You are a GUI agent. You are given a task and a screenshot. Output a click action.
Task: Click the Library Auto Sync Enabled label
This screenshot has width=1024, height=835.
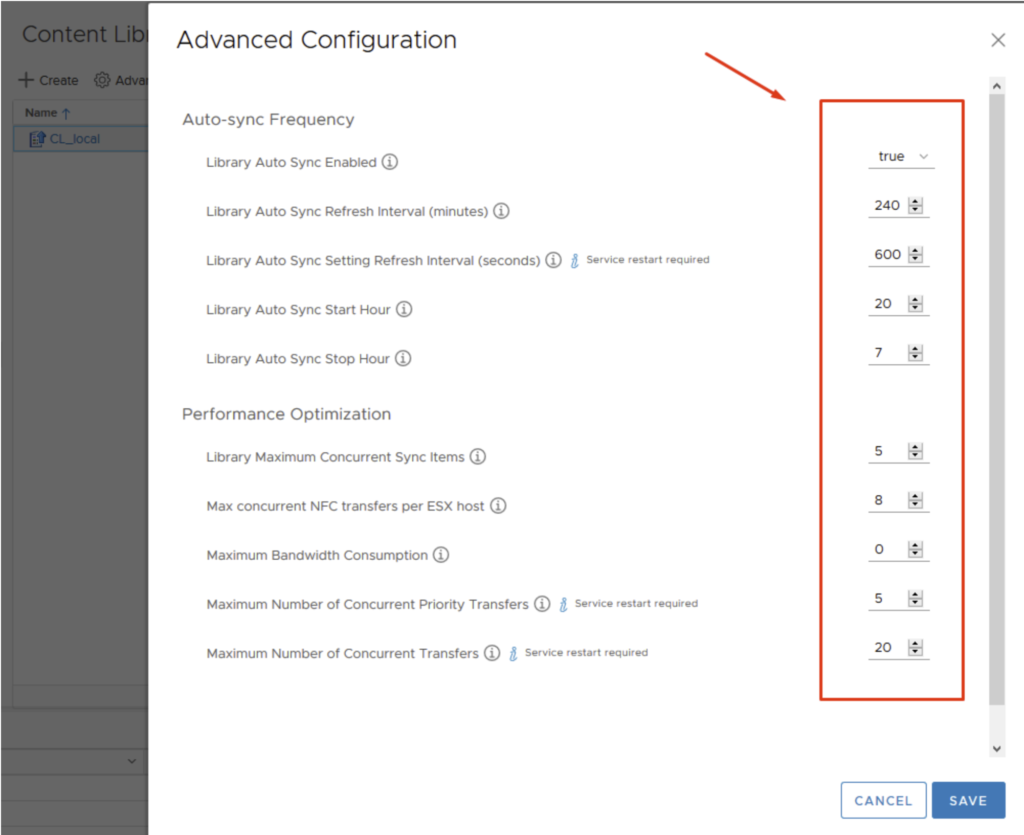pos(291,162)
